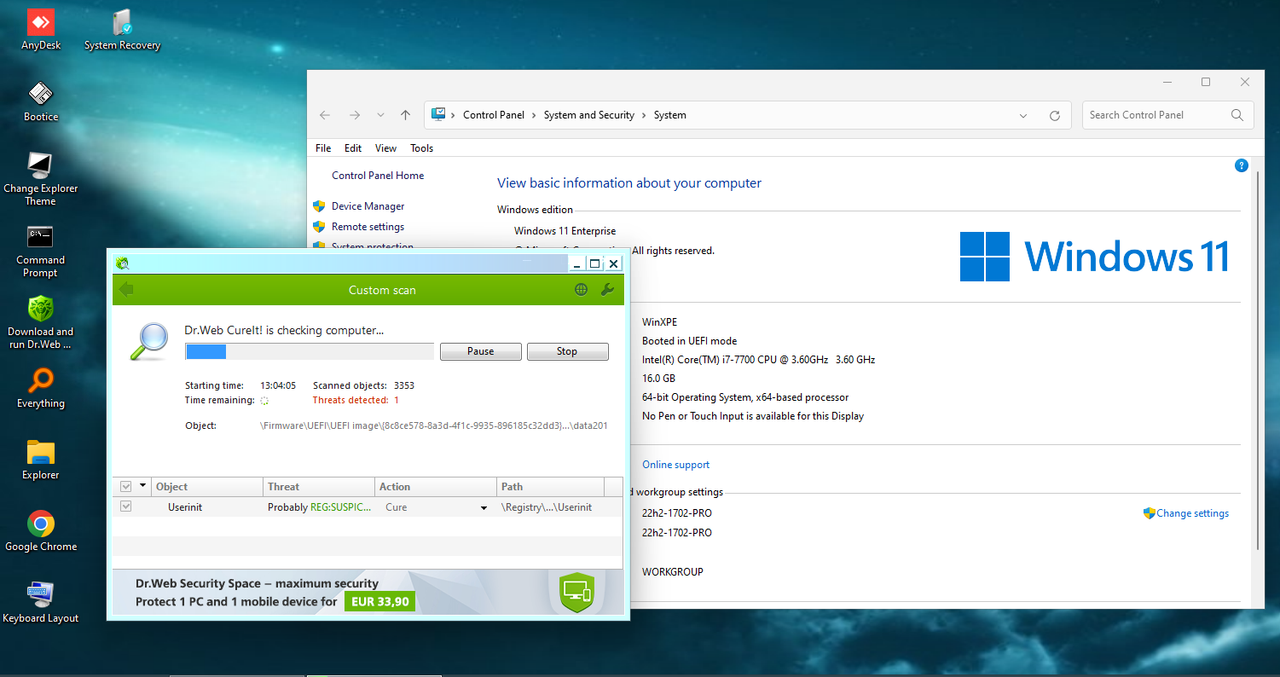This screenshot has width=1280, height=677.
Task: Select the Keyboard Layout desktop icon
Action: (40, 603)
